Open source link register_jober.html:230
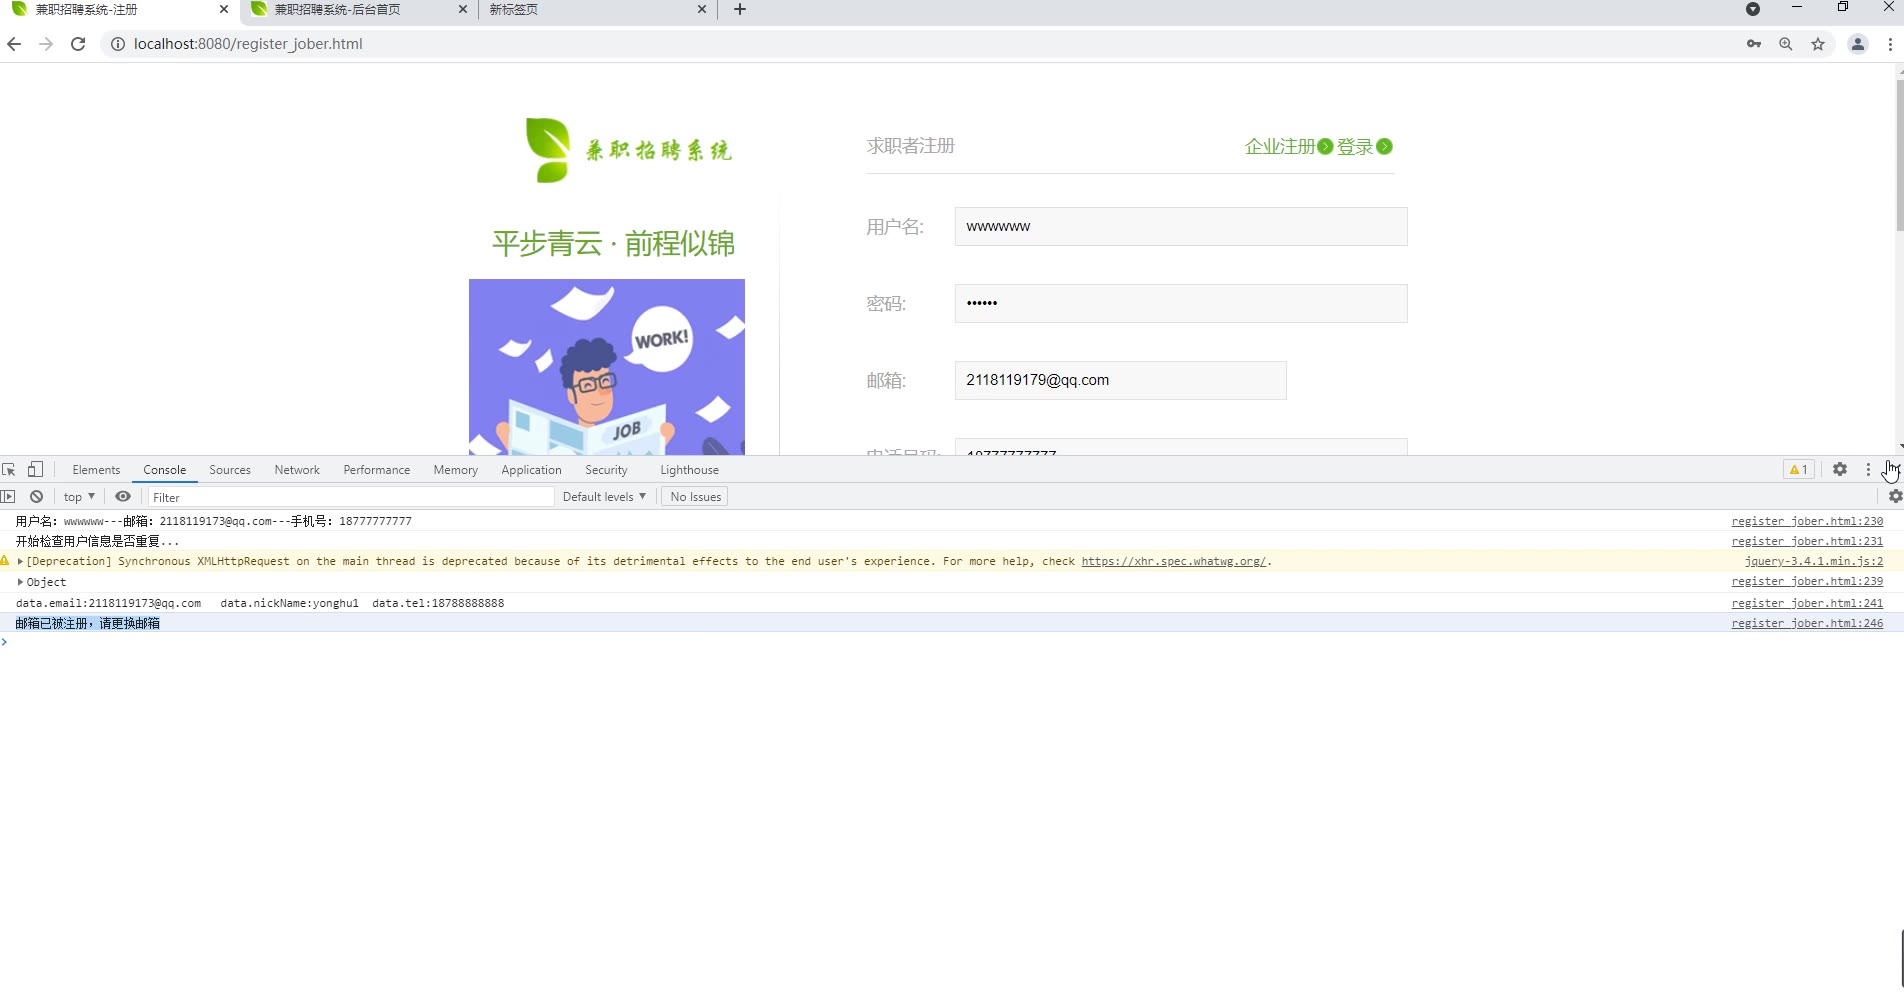The image size is (1904, 1004). (x=1807, y=521)
